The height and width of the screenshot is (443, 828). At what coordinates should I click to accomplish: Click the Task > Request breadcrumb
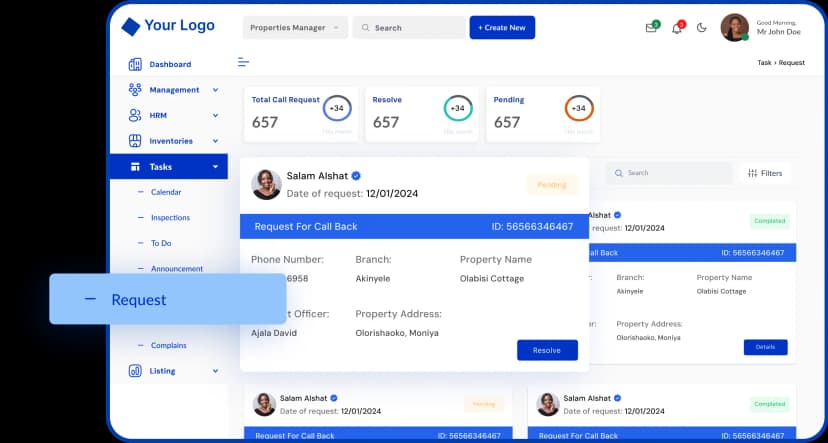coord(781,62)
